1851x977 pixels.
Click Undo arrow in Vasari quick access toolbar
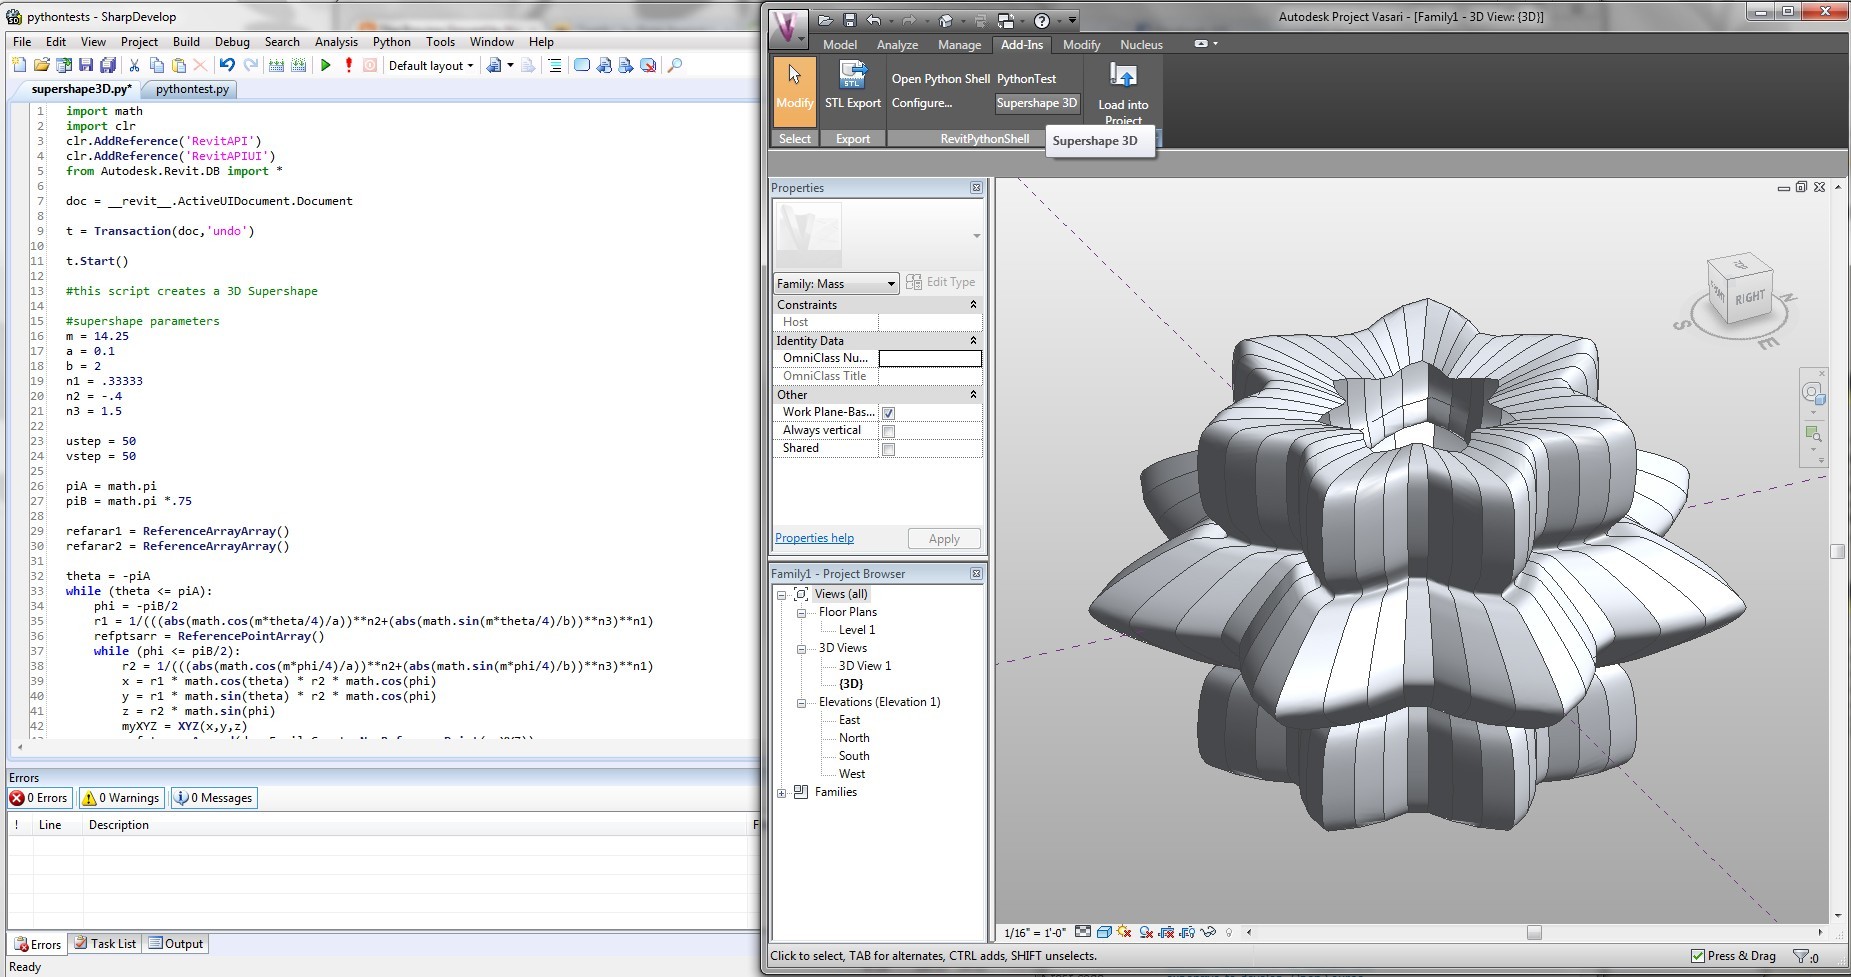[x=873, y=20]
